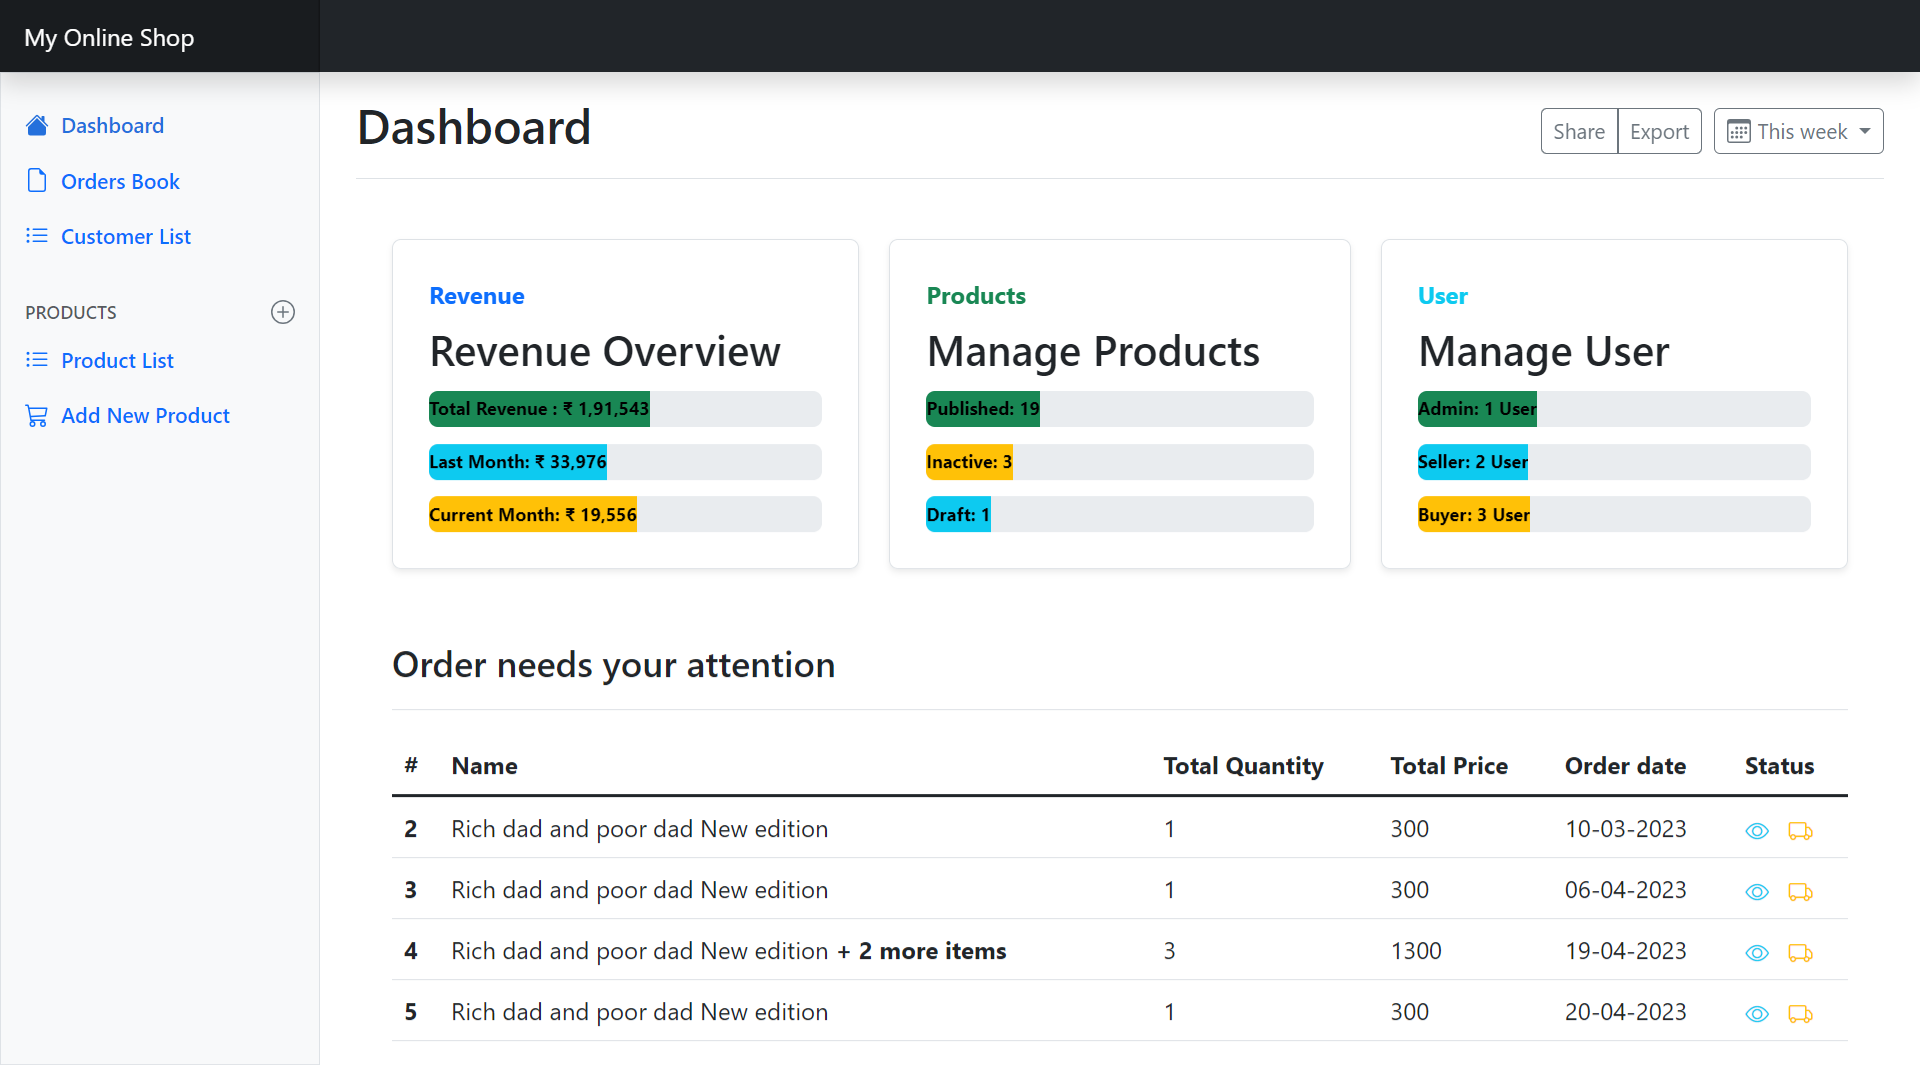Open the This week dropdown
Viewport: 1920px width, 1065px height.
[1798, 131]
